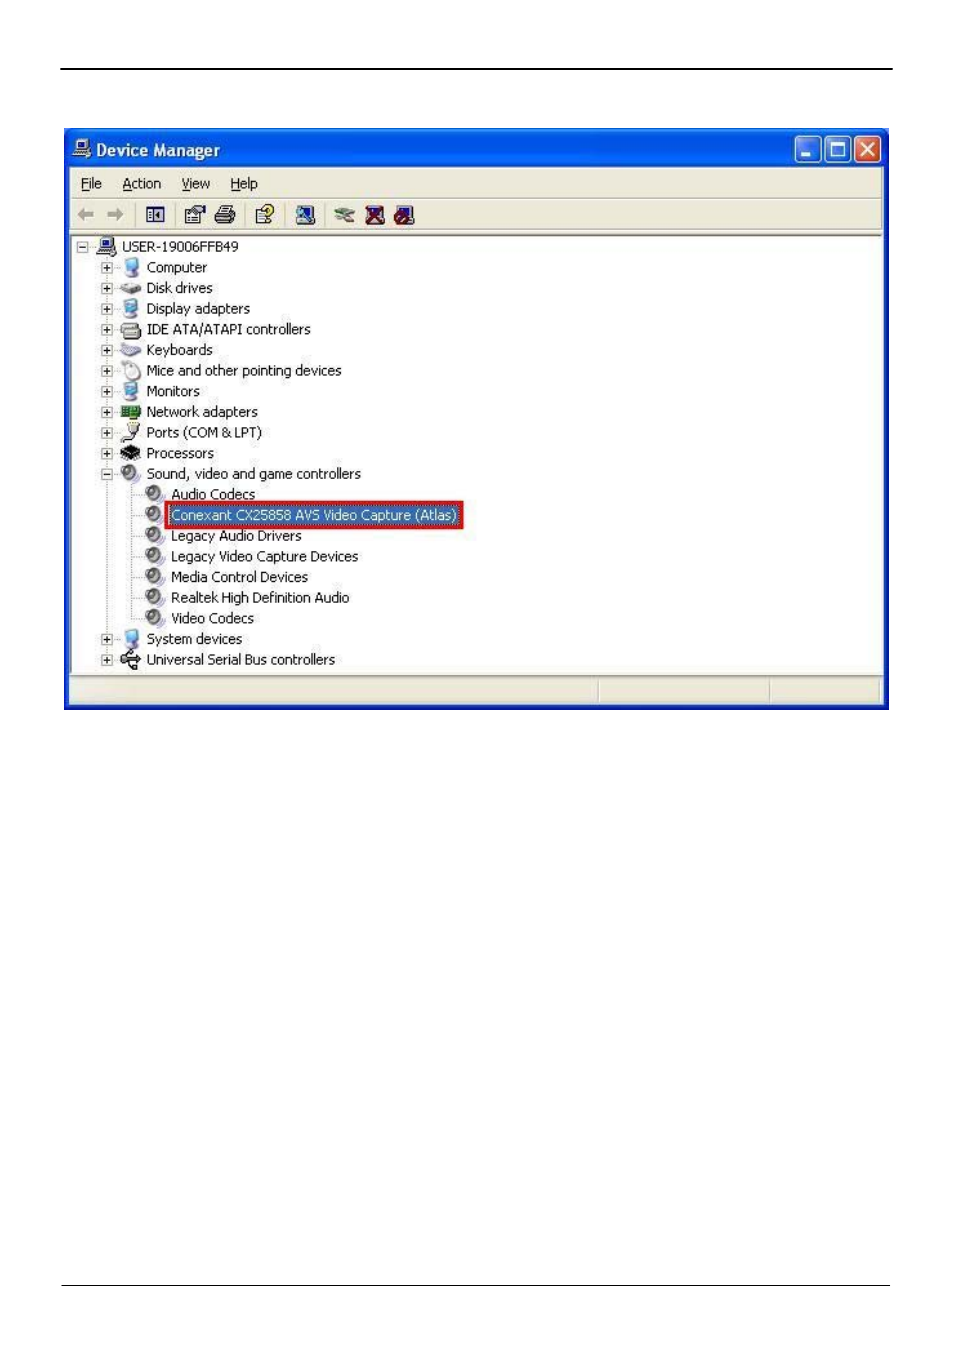Open the View menu
Image resolution: width=954 pixels, height=1352 pixels.
pyautogui.click(x=195, y=184)
